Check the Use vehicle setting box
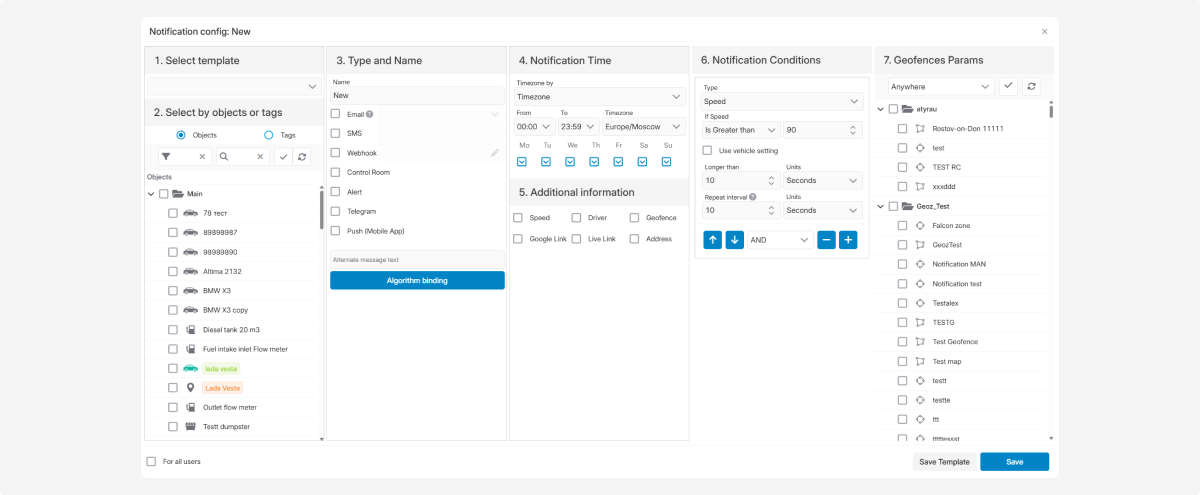This screenshot has height=495, width=1200. [x=708, y=150]
